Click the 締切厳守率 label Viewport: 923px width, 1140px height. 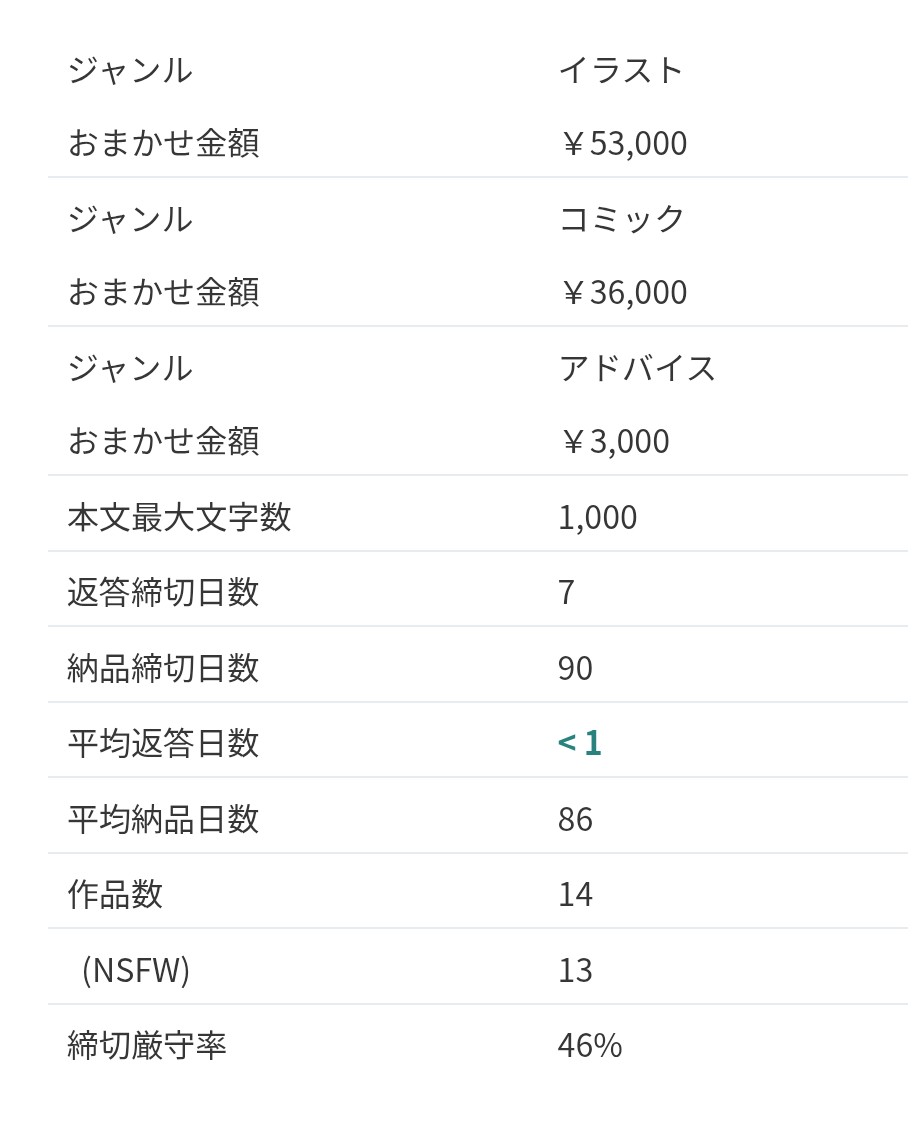tap(147, 1045)
